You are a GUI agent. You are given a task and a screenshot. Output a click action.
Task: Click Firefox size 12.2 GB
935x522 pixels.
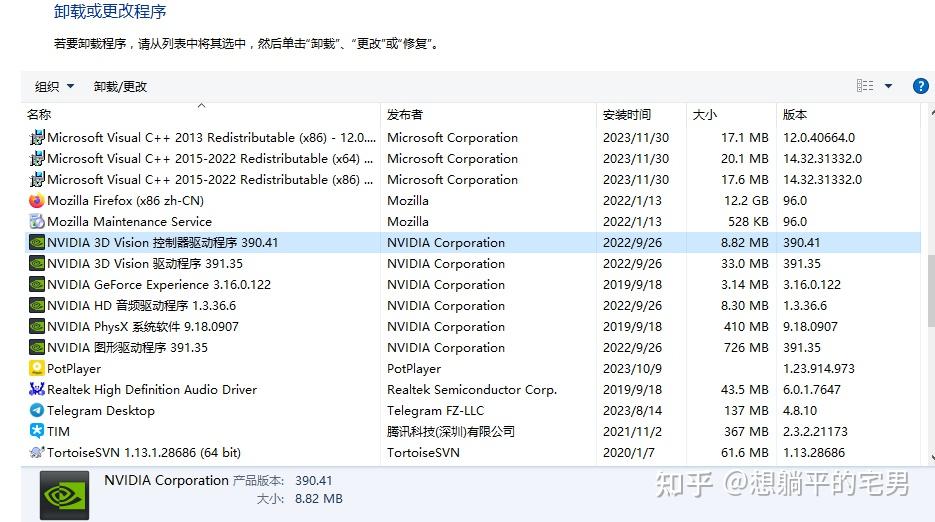[x=746, y=200]
